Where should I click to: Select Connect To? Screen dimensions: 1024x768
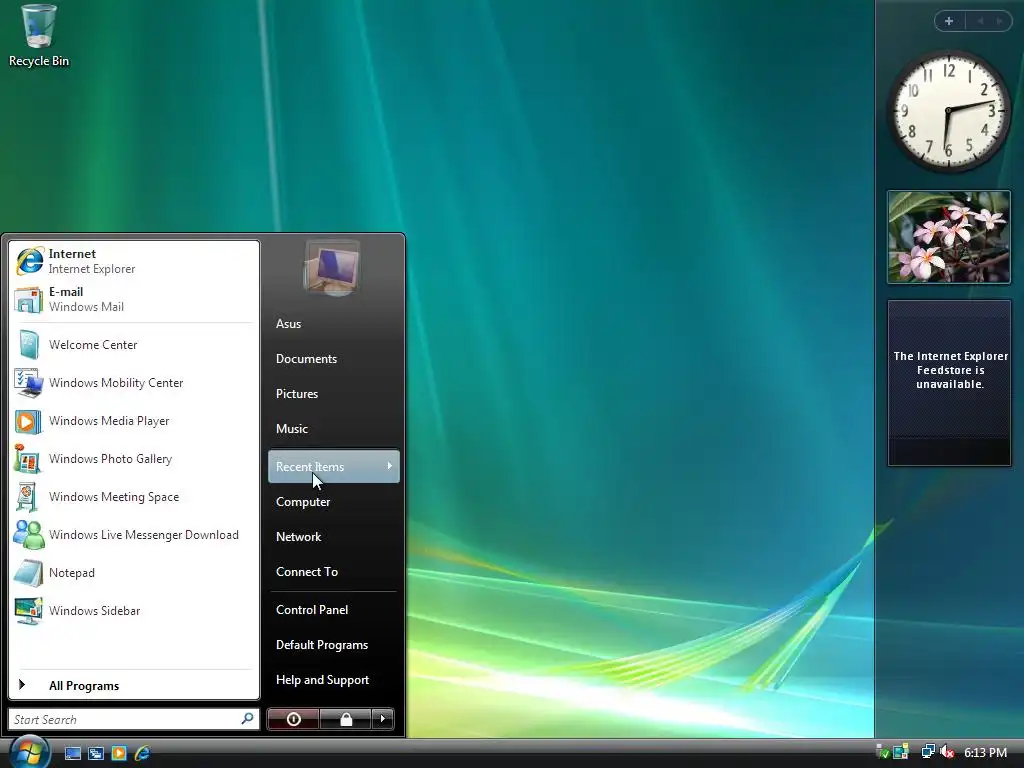[x=334, y=571]
